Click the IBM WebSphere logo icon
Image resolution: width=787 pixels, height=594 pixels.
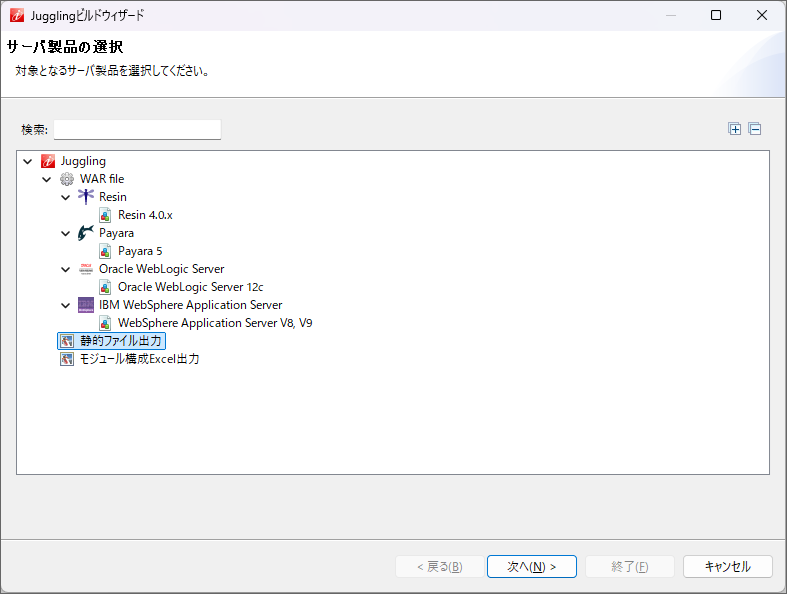click(86, 305)
